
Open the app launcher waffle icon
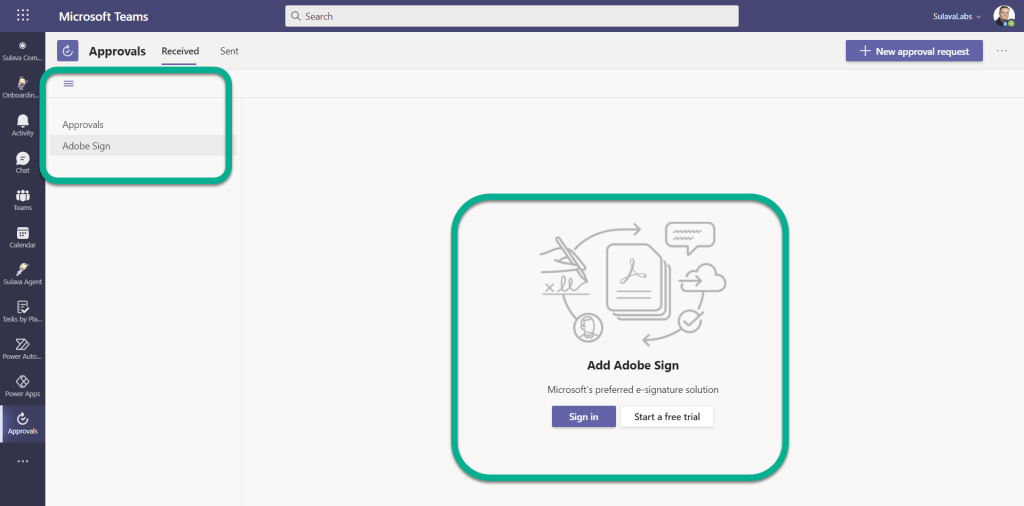23,16
